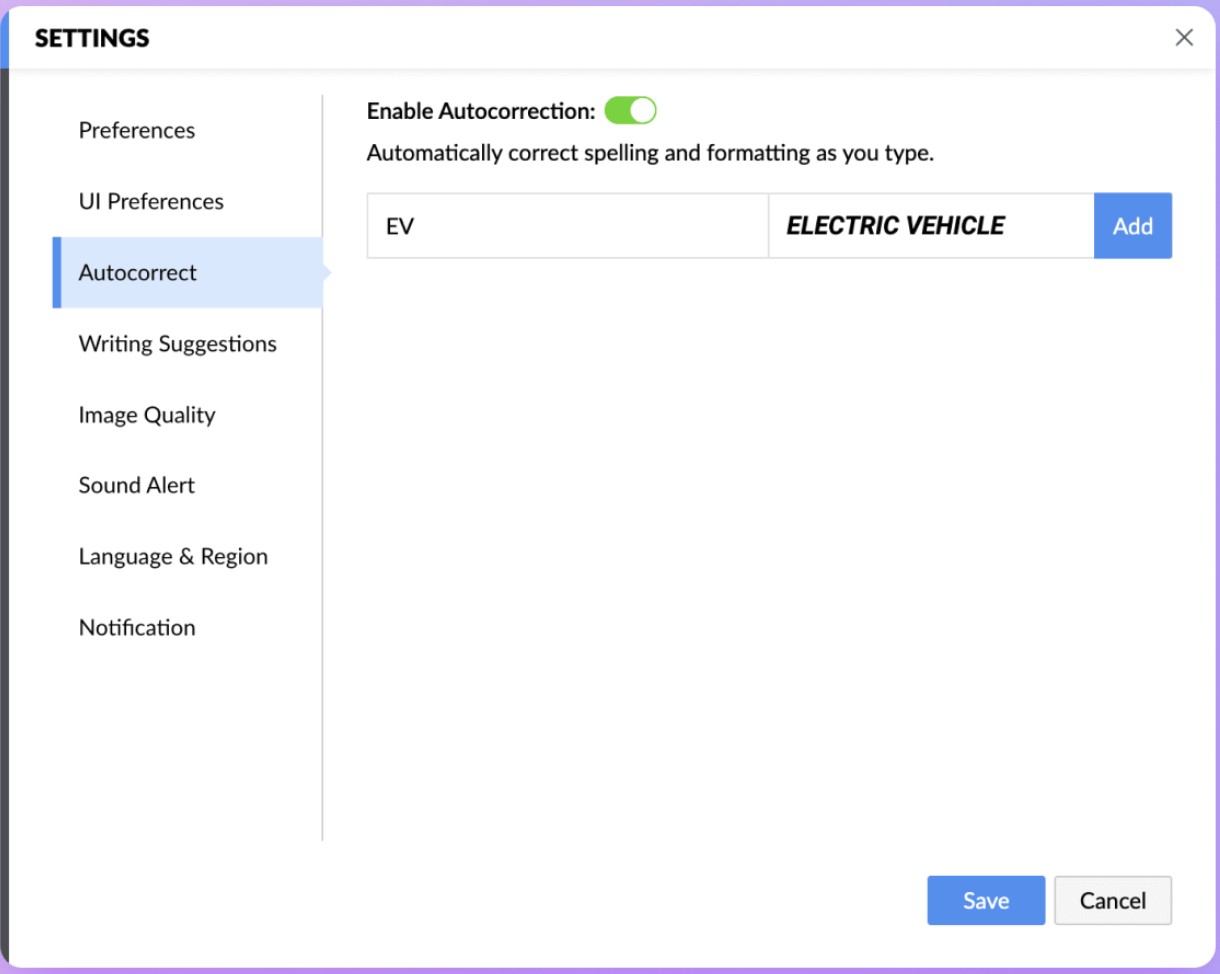Go to Writing Suggestions settings

coord(178,344)
